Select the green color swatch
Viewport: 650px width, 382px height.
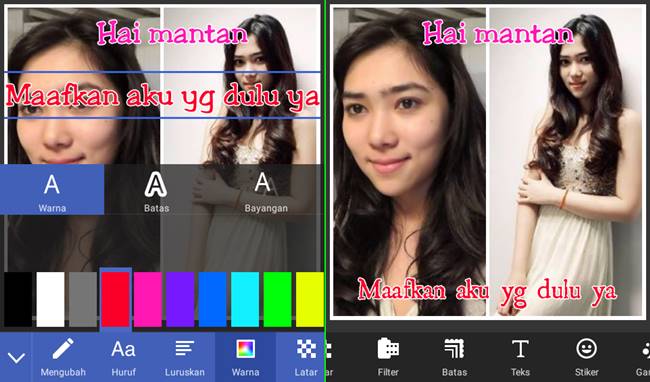click(277, 299)
